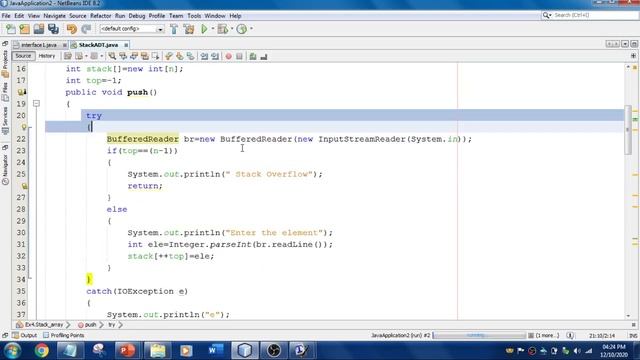Click Toggle Rectangular Selection icon
This screenshot has width=640, height=360.
point(156,56)
